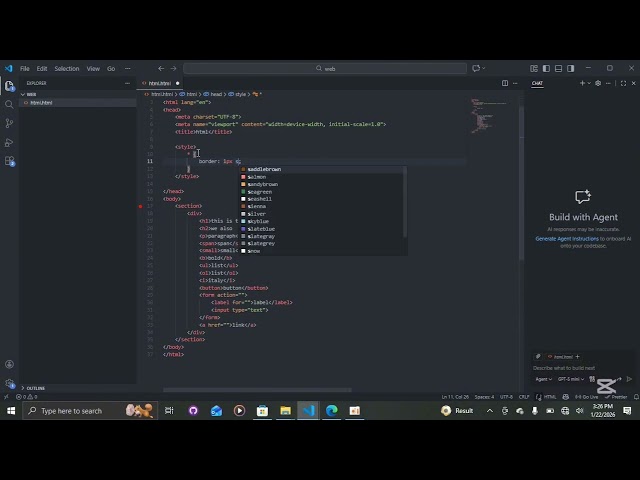640x480 pixels.
Task: Open chat panel More Actions ellipsis
Action: (x=608, y=83)
